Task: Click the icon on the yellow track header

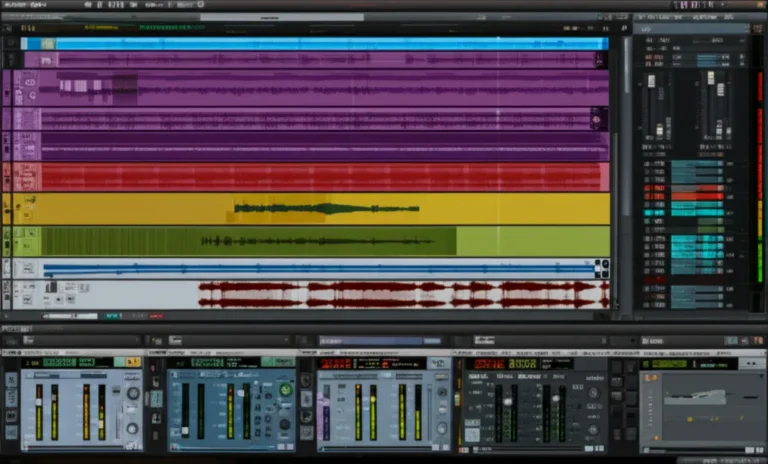Action: coord(29,200)
